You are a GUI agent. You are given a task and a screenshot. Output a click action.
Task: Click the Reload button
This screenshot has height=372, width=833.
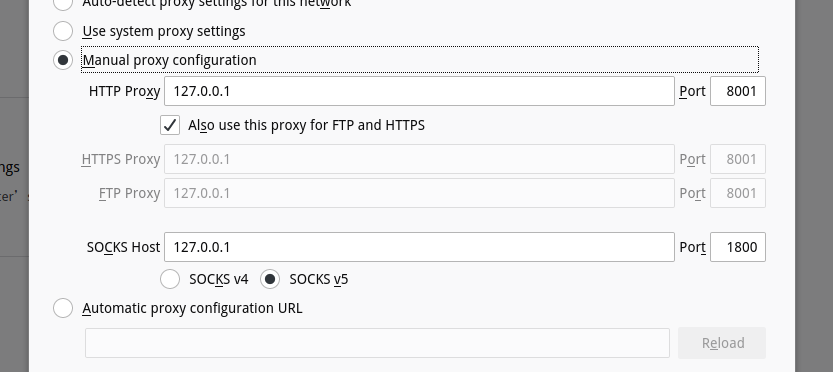pos(722,343)
